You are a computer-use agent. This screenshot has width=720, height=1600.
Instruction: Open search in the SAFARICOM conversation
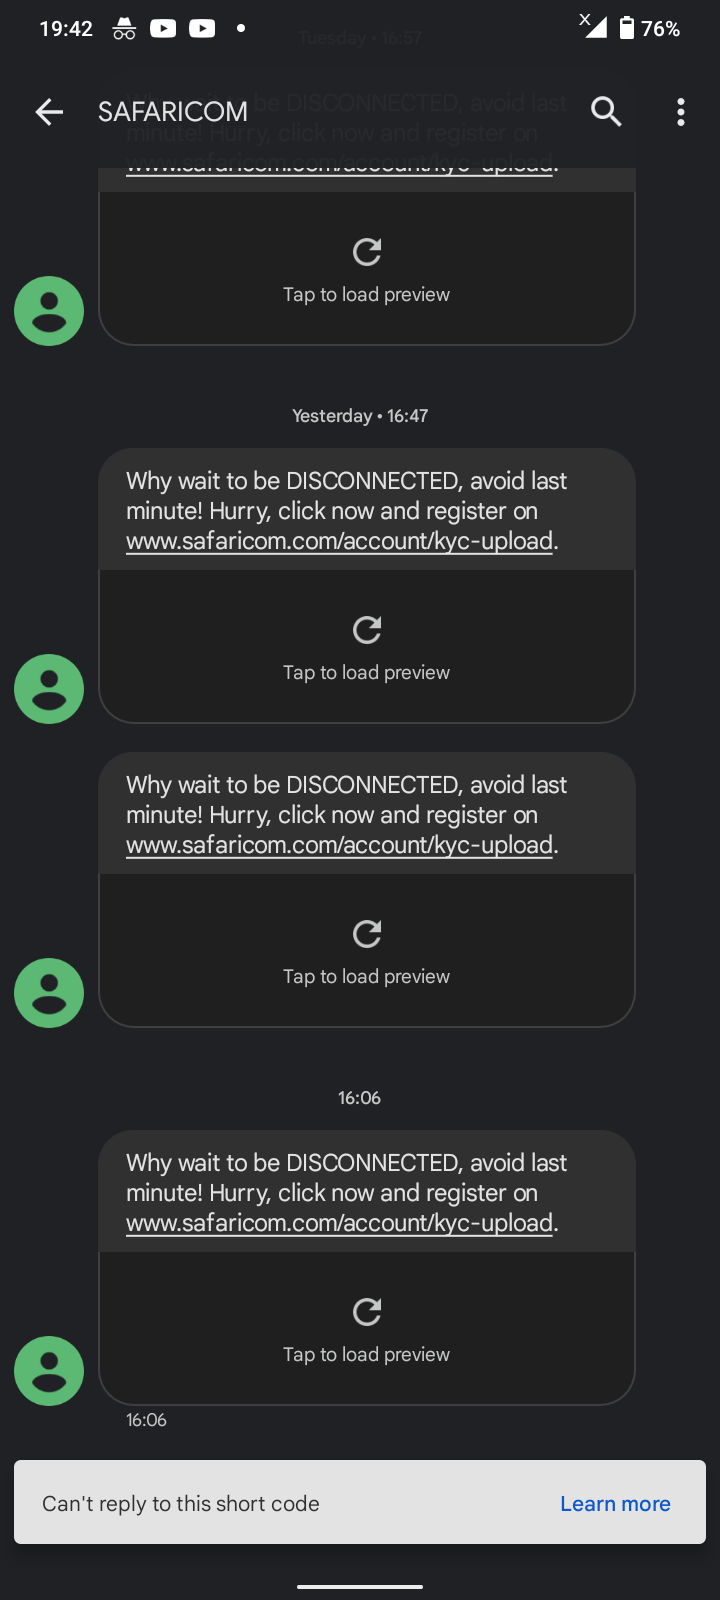tap(606, 112)
